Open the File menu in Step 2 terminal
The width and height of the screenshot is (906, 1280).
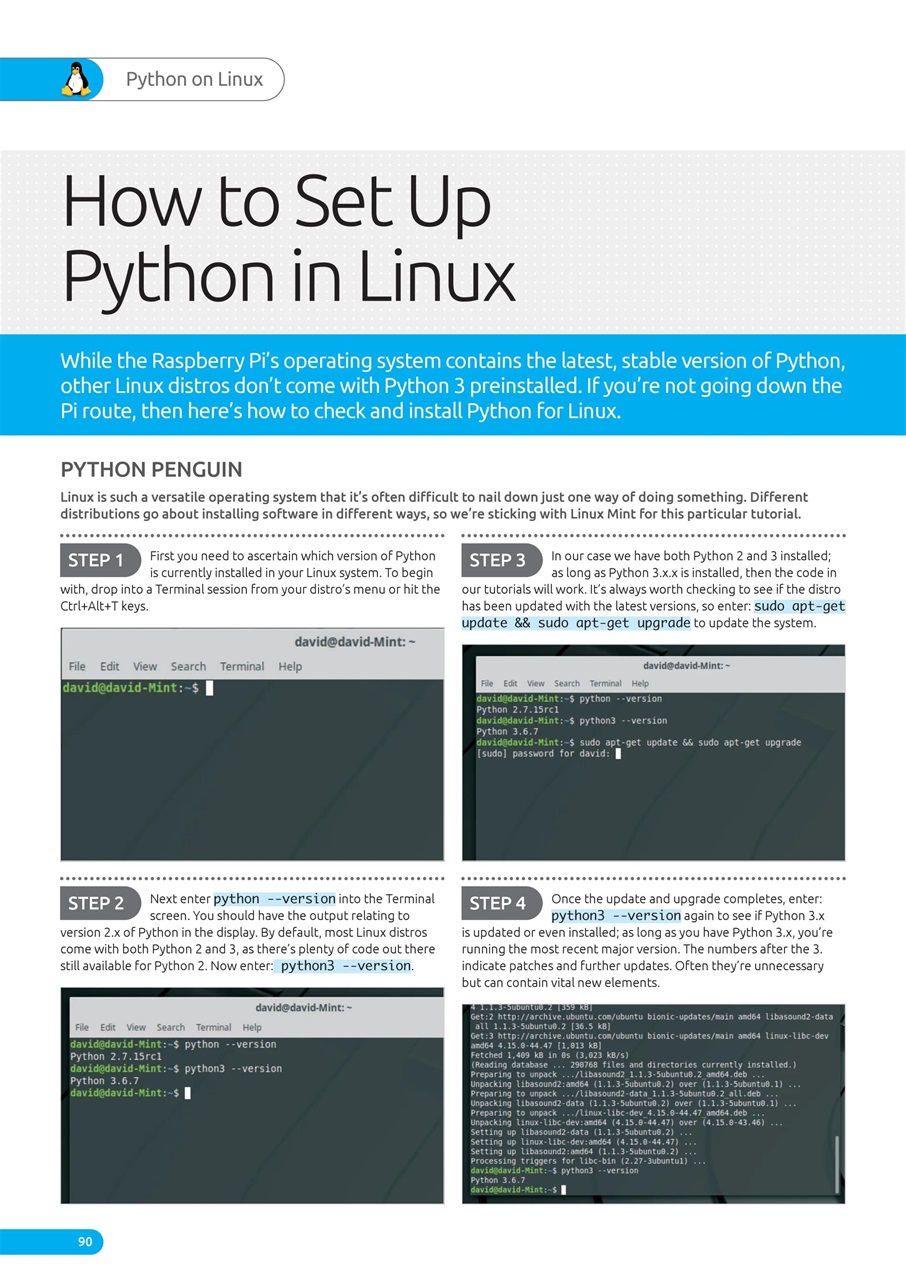[82, 1026]
